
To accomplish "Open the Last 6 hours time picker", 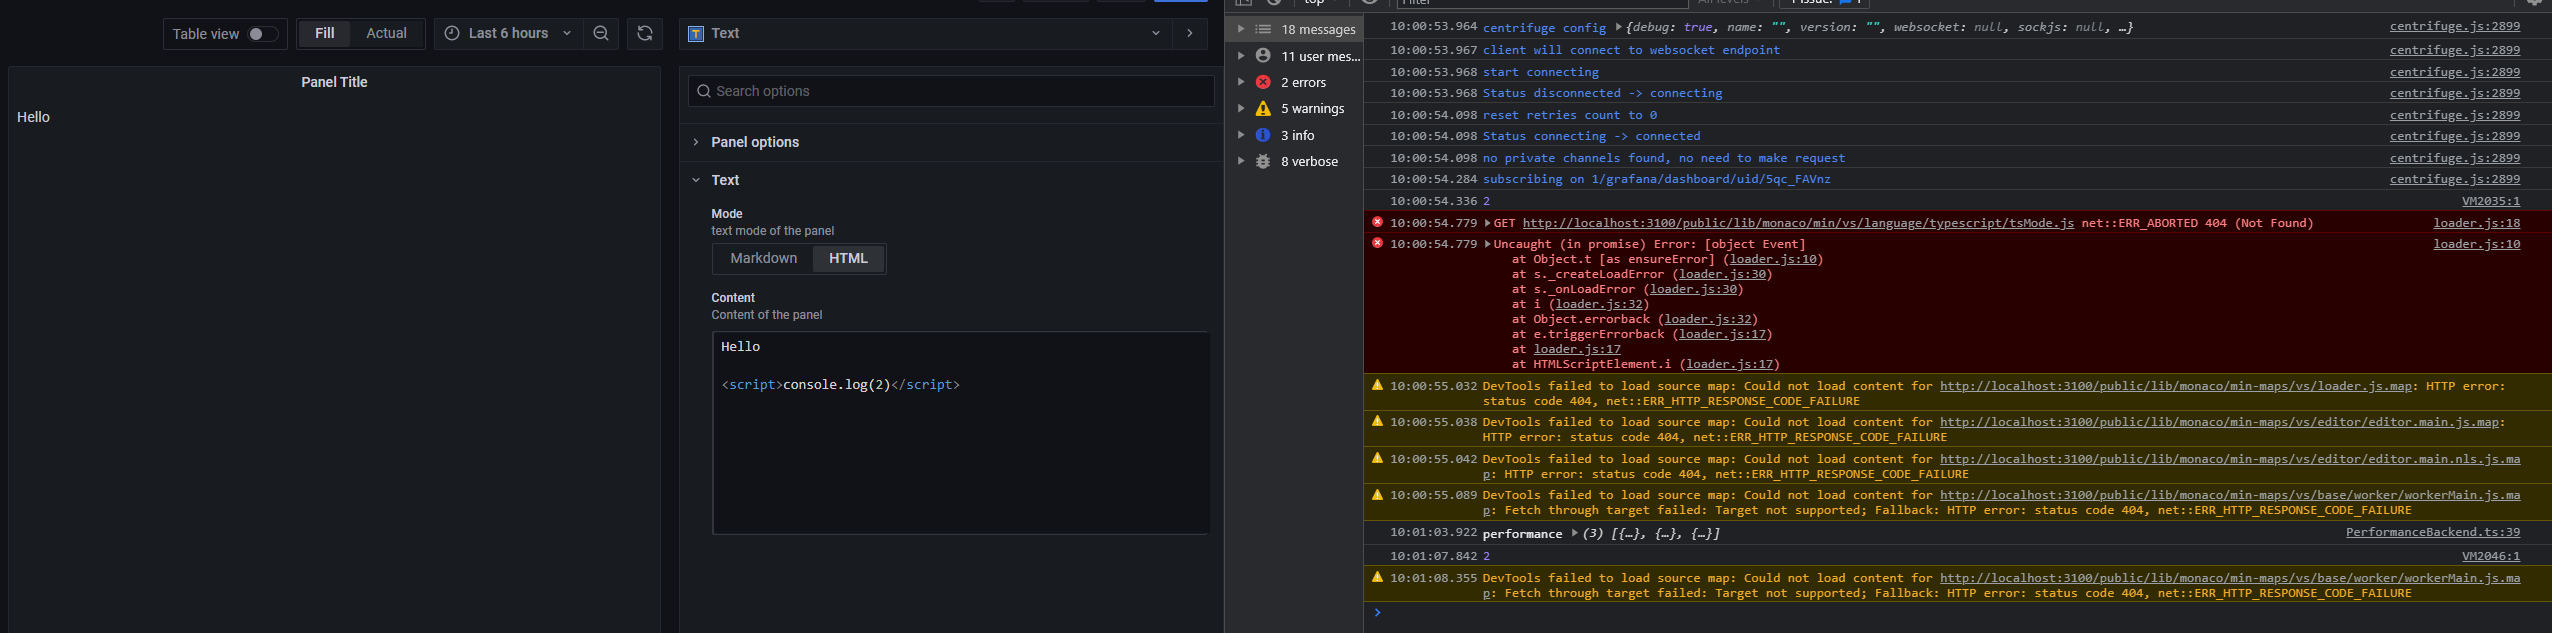I will pyautogui.click(x=508, y=33).
